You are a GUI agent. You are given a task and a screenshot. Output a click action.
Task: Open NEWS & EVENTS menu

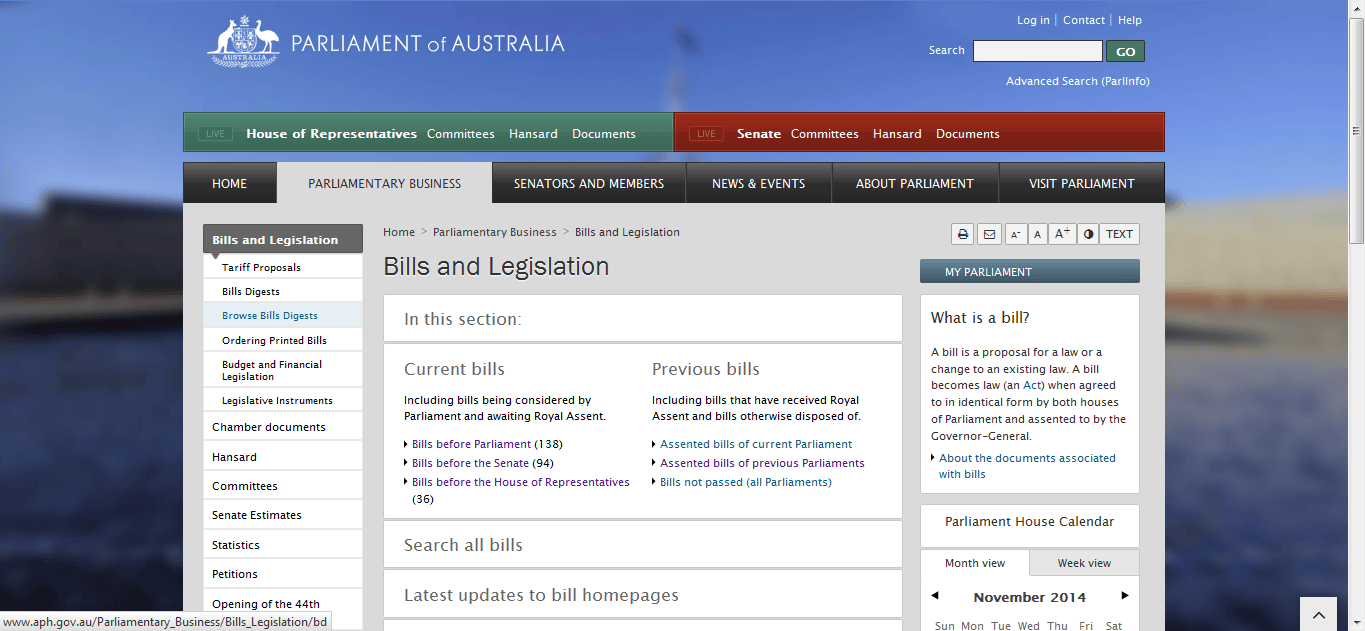758,183
